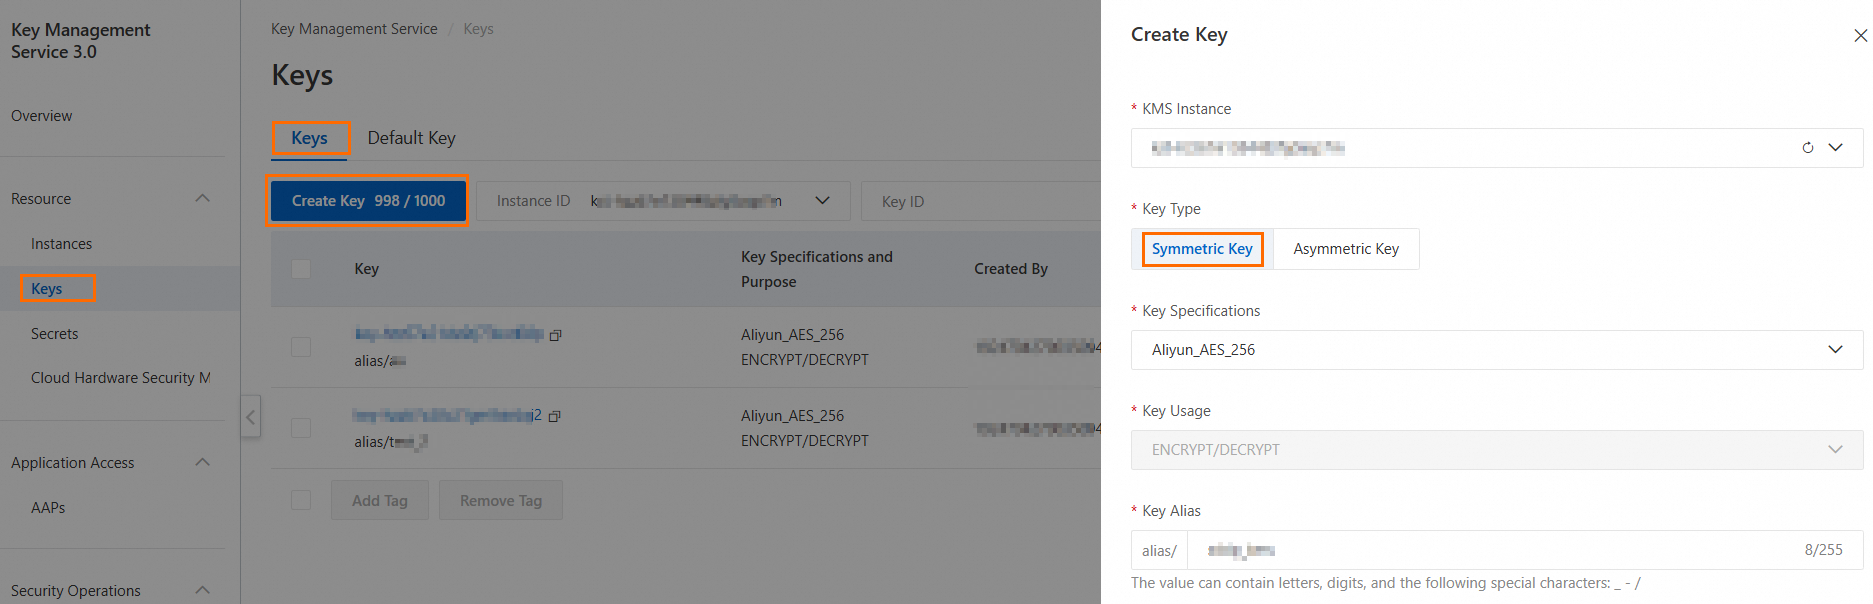Image resolution: width=1873 pixels, height=604 pixels.
Task: Switch to the Default Key tab
Action: pyautogui.click(x=411, y=138)
